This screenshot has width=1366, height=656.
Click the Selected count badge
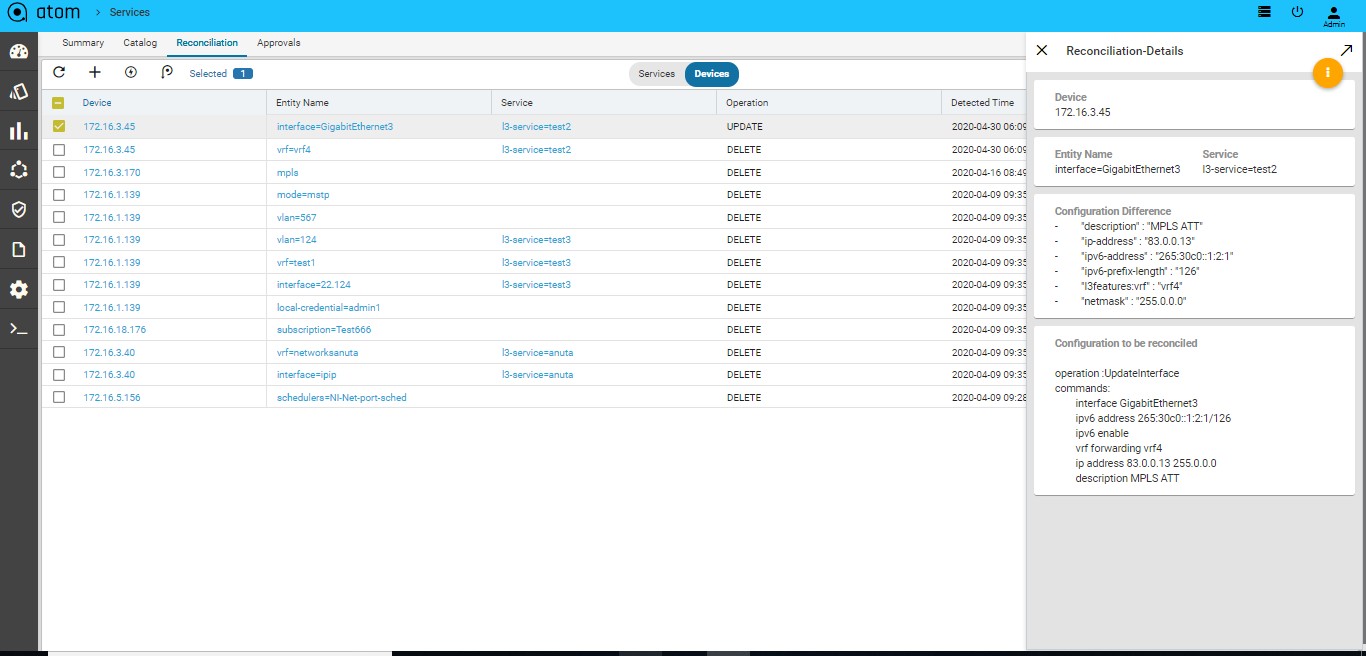click(x=243, y=73)
